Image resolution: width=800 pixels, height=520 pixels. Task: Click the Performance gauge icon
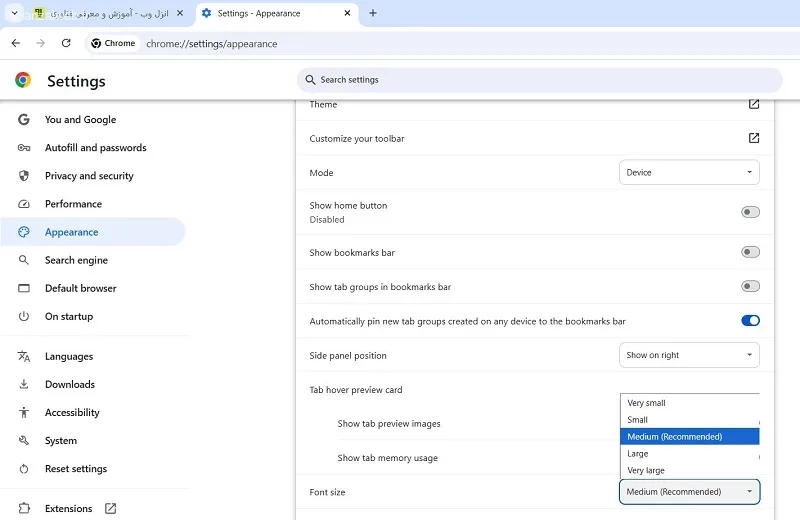[x=24, y=204]
